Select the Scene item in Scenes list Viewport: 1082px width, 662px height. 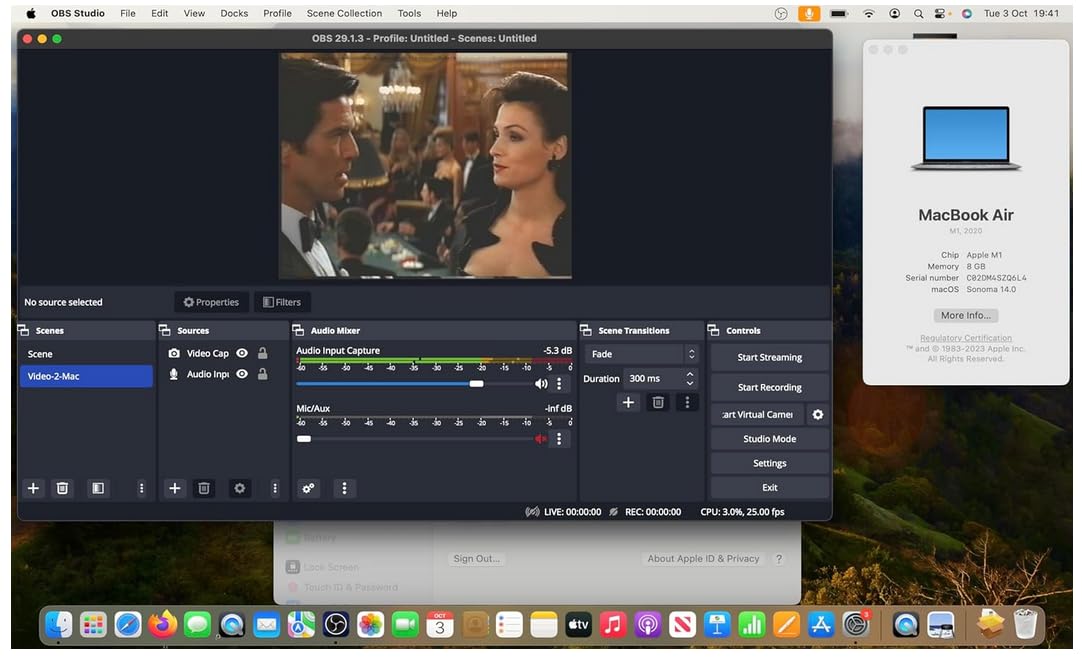click(85, 354)
